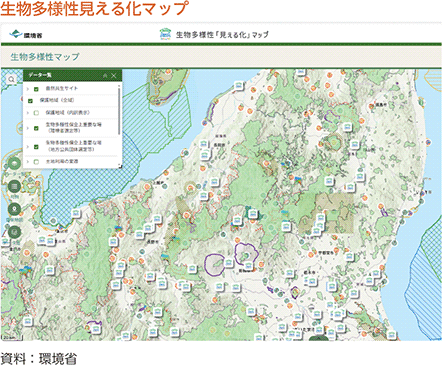Image resolution: width=442 pixels, height=365 pixels.
Task: Click the 自然共生サイト layer name
Action: point(62,89)
